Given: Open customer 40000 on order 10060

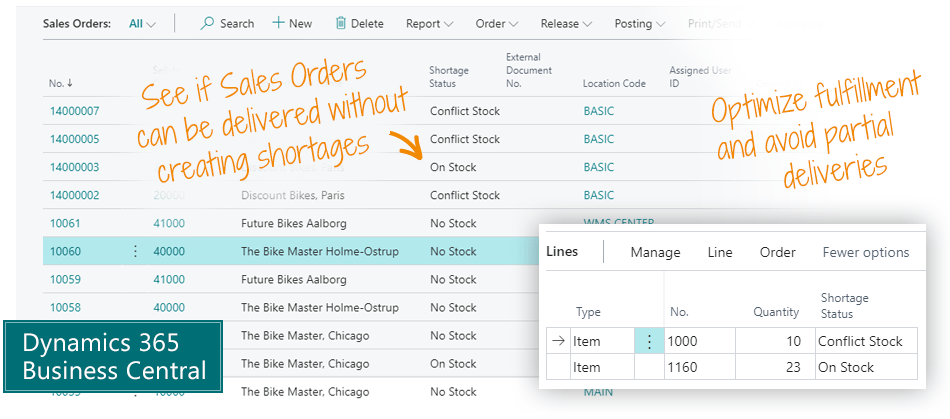Looking at the screenshot, I should coord(169,251).
